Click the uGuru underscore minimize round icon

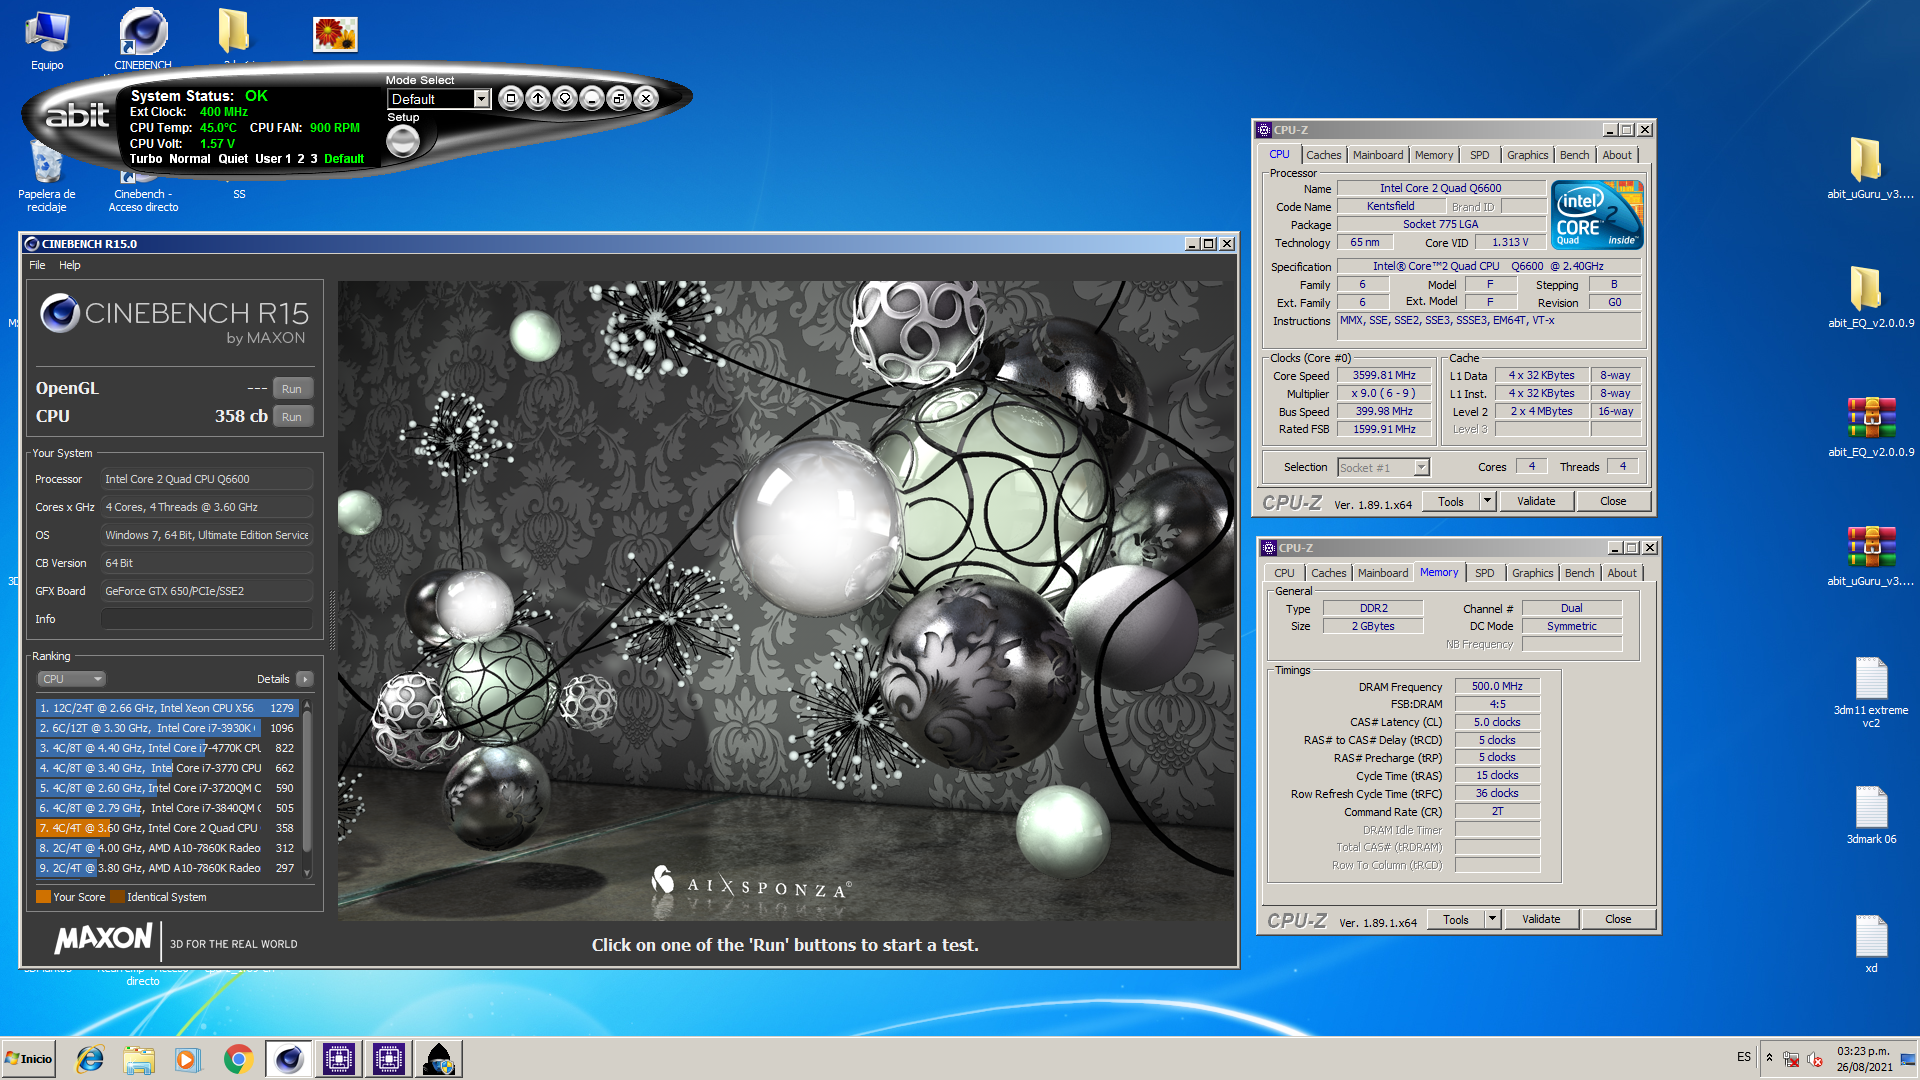click(x=592, y=98)
